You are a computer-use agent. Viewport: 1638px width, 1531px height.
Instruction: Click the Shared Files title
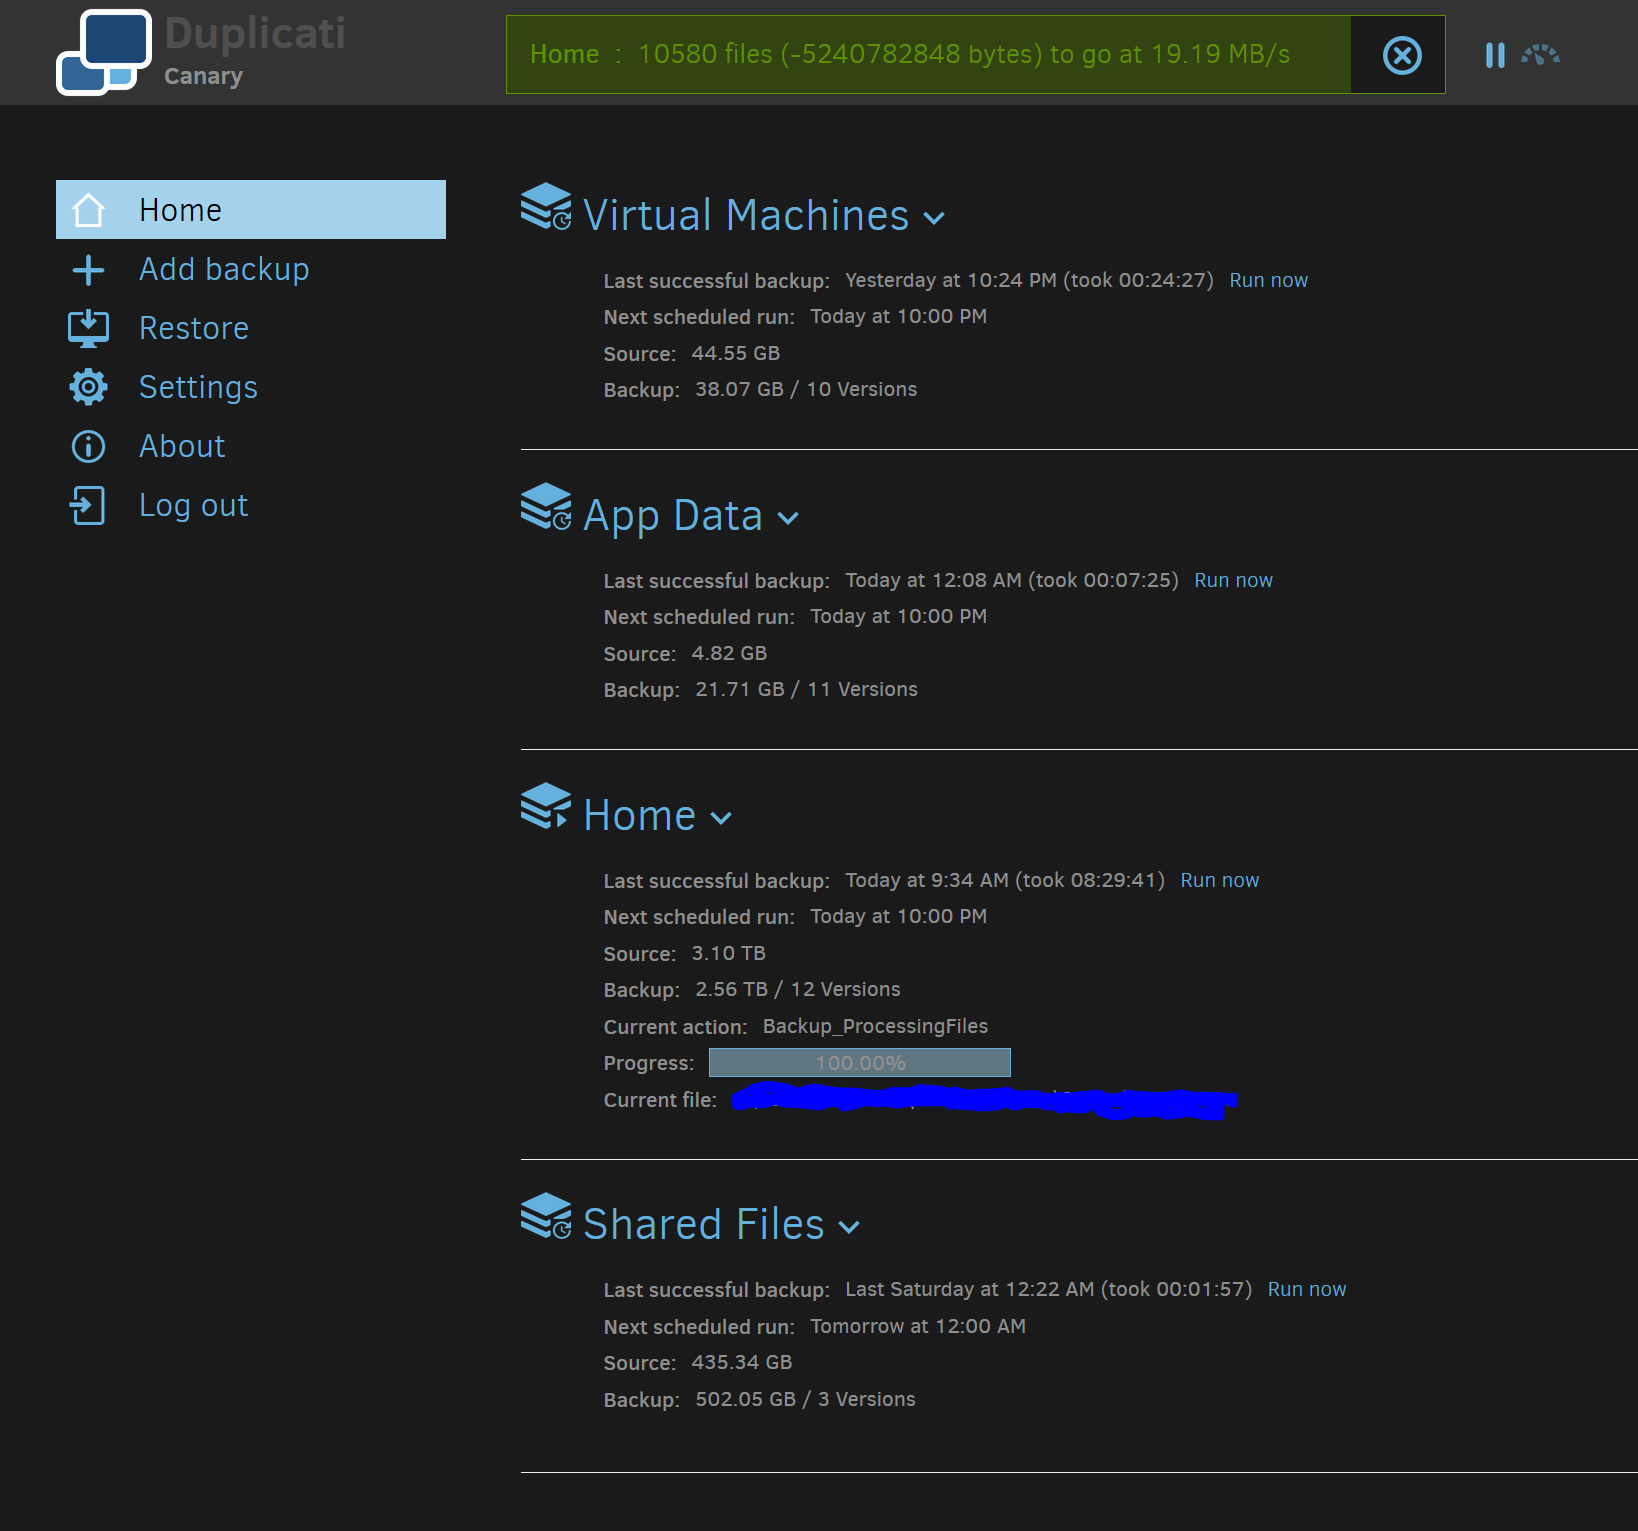click(x=703, y=1224)
